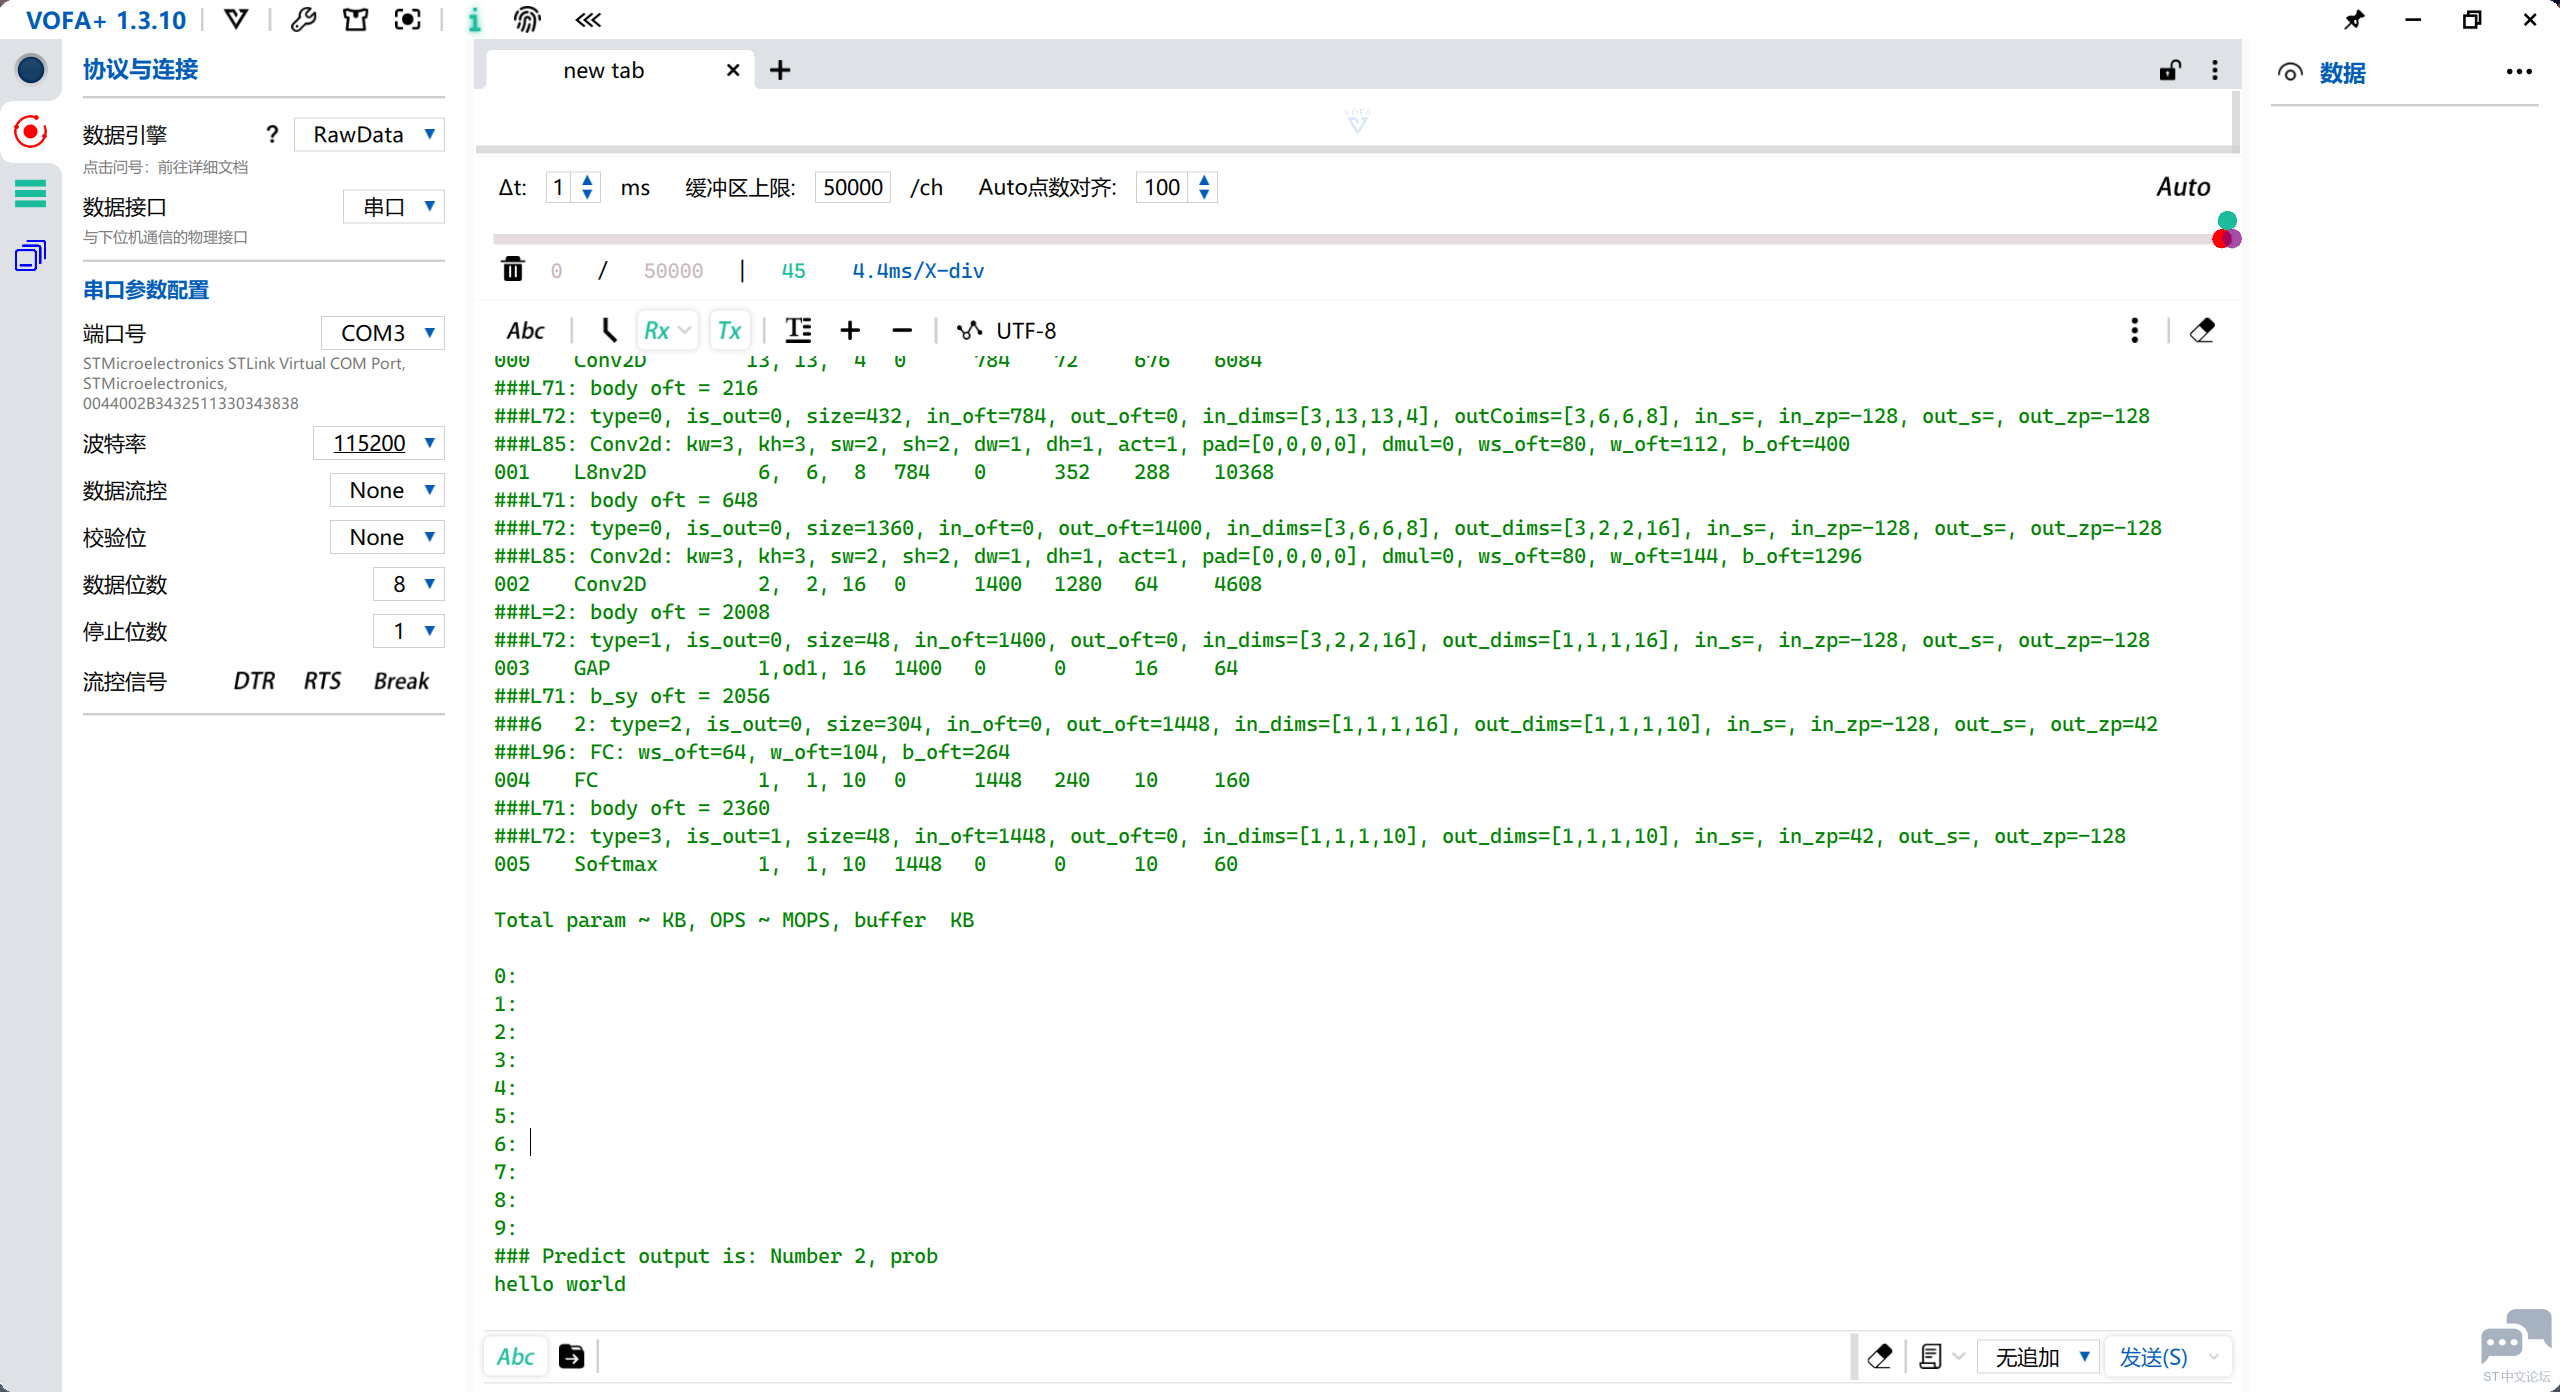Image resolution: width=2560 pixels, height=1392 pixels.
Task: Toggle the serial connection circle button
Action: pyautogui.click(x=31, y=70)
